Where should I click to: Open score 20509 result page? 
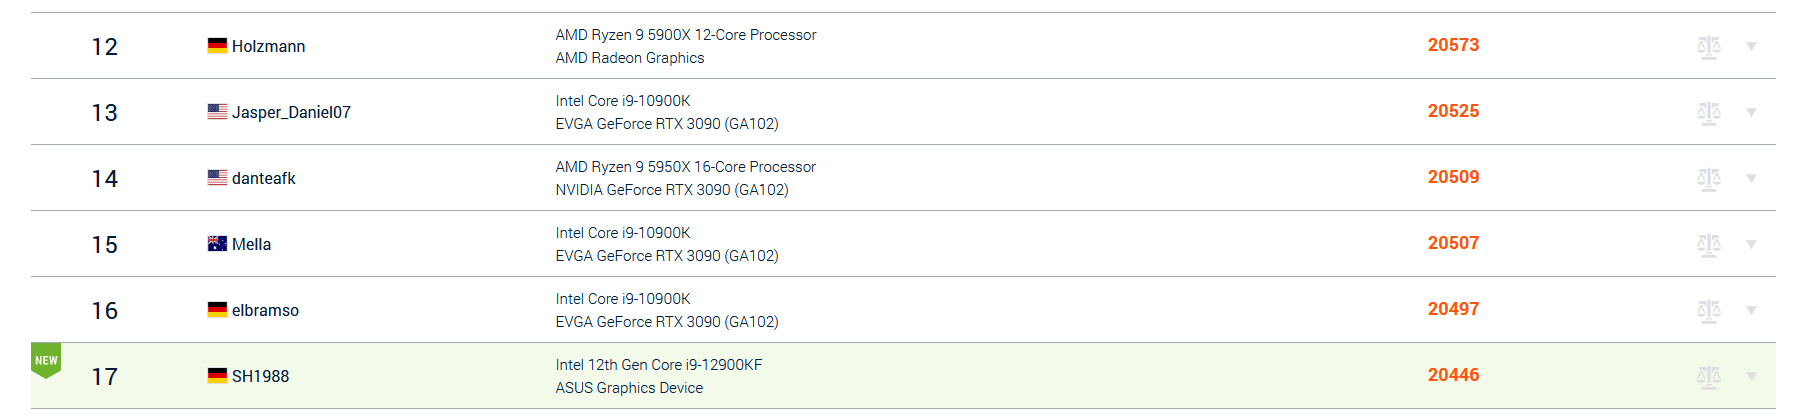pyautogui.click(x=1453, y=178)
